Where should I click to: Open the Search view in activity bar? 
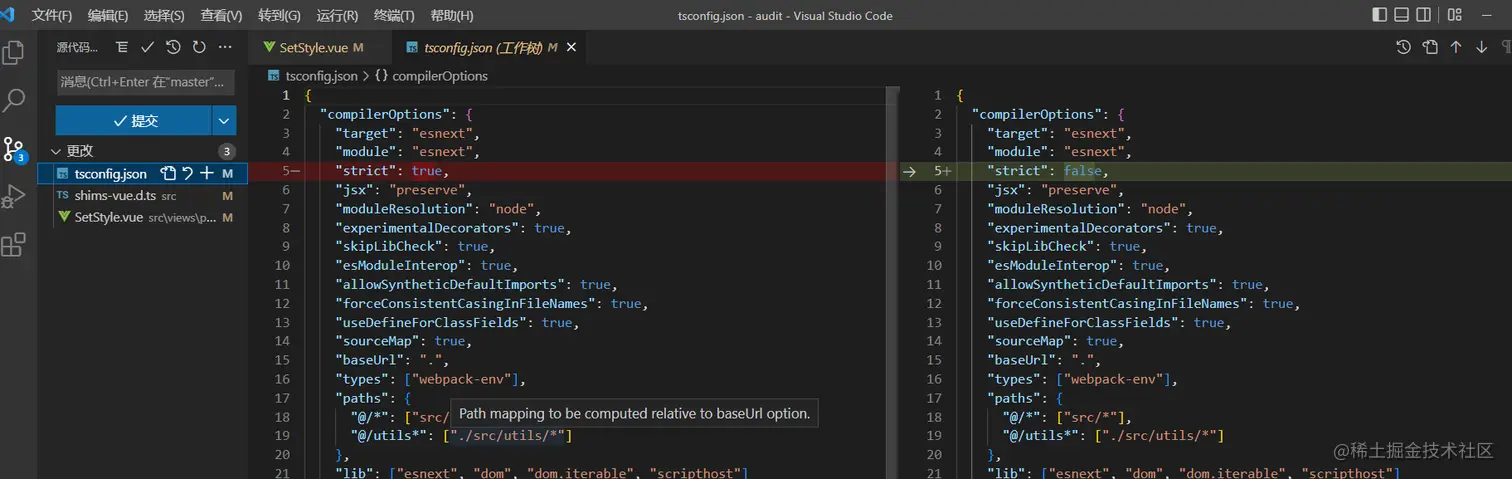tap(14, 100)
